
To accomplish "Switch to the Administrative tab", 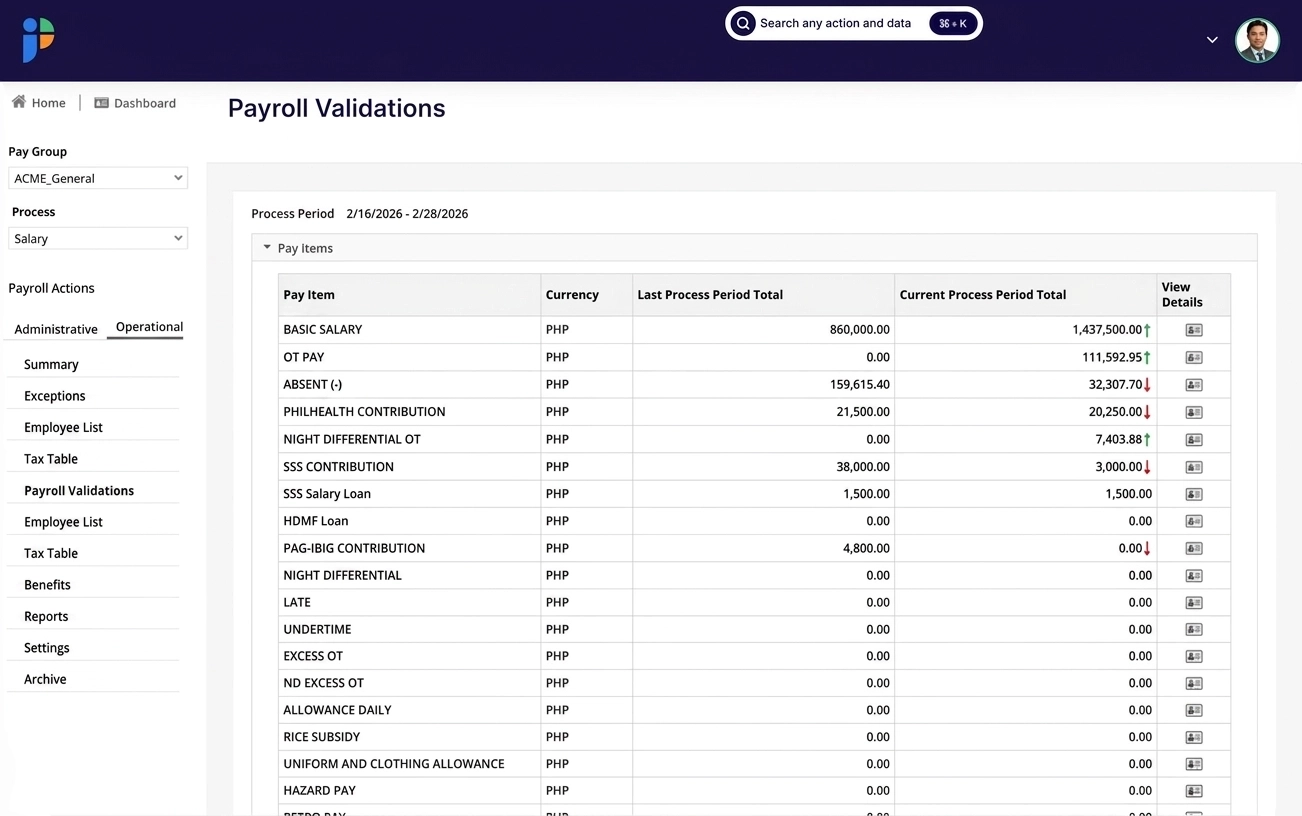I will 56,329.
